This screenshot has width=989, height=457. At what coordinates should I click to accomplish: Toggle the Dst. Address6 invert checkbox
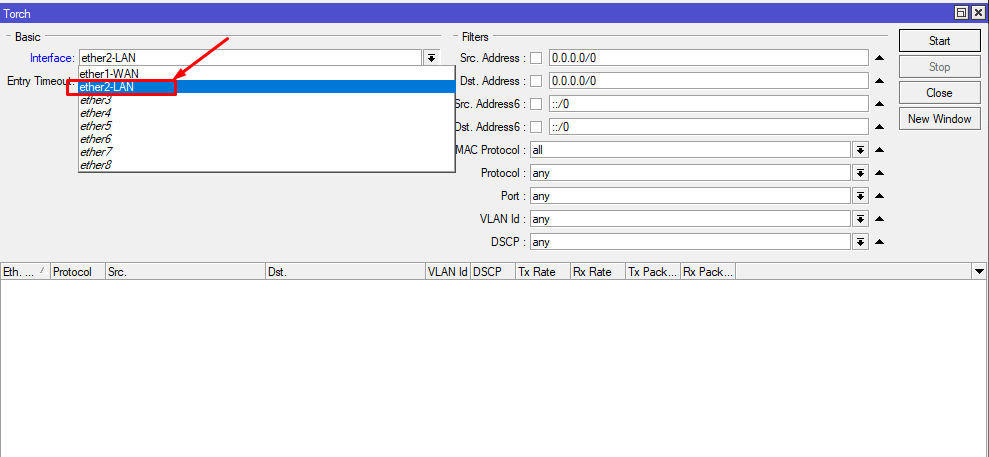point(535,127)
